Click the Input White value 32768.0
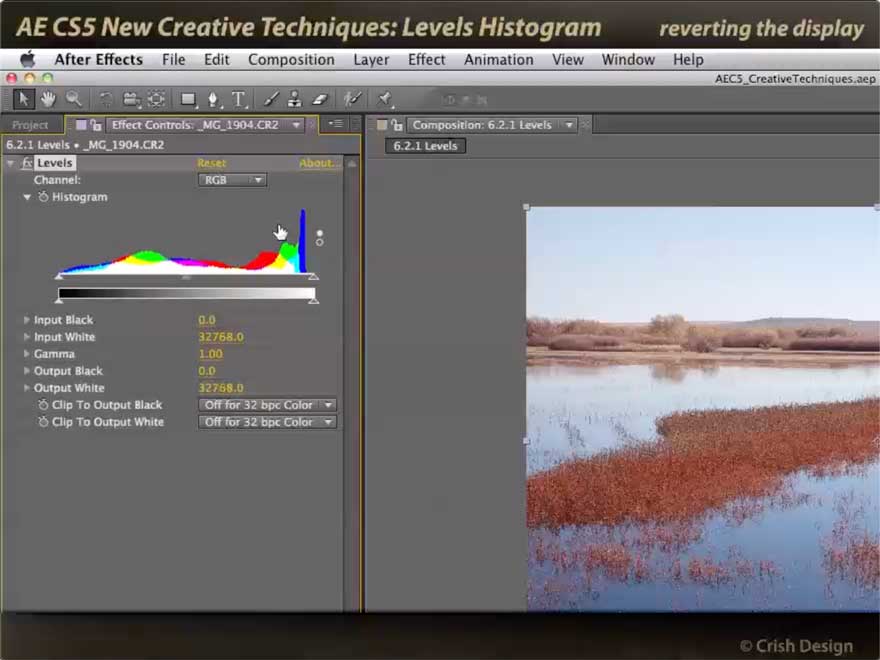880x660 pixels. coord(221,337)
